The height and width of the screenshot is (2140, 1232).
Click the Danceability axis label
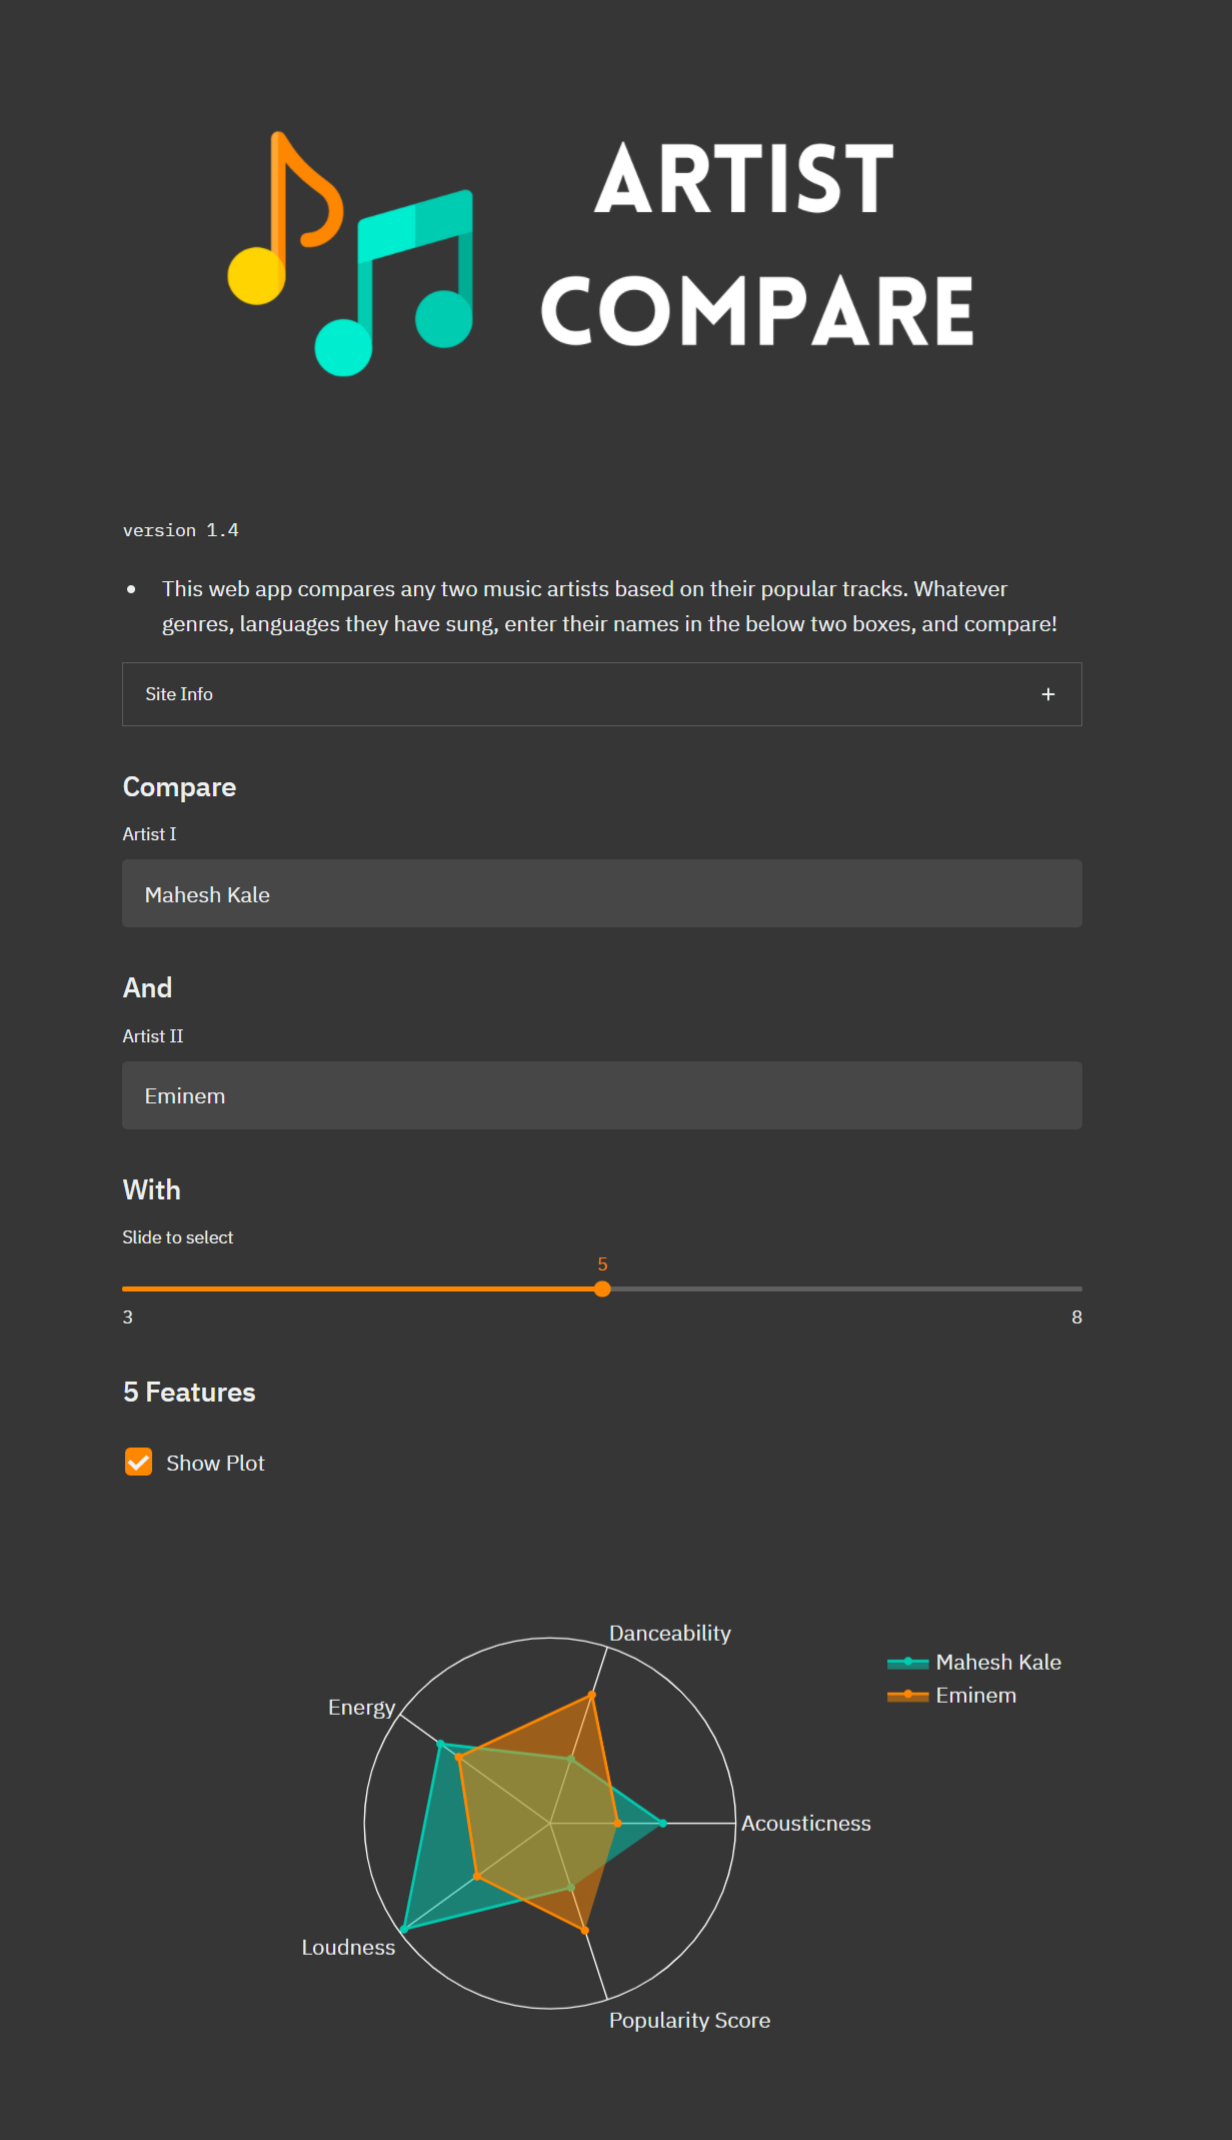670,1633
